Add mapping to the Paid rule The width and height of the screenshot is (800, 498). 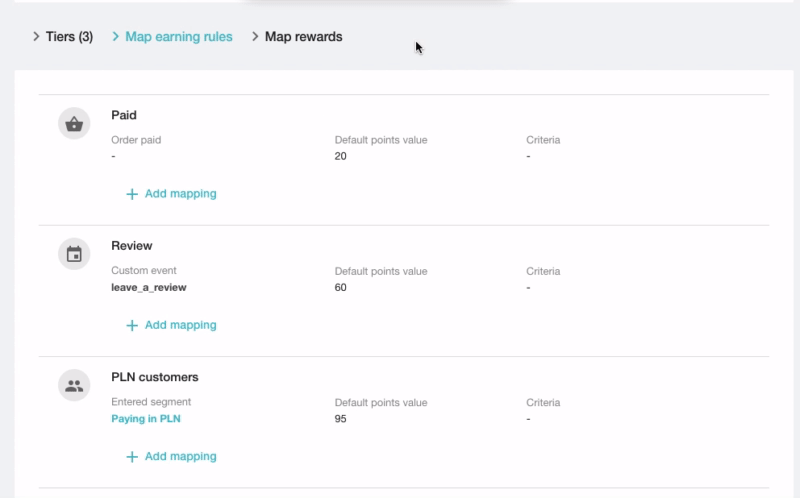(181, 194)
